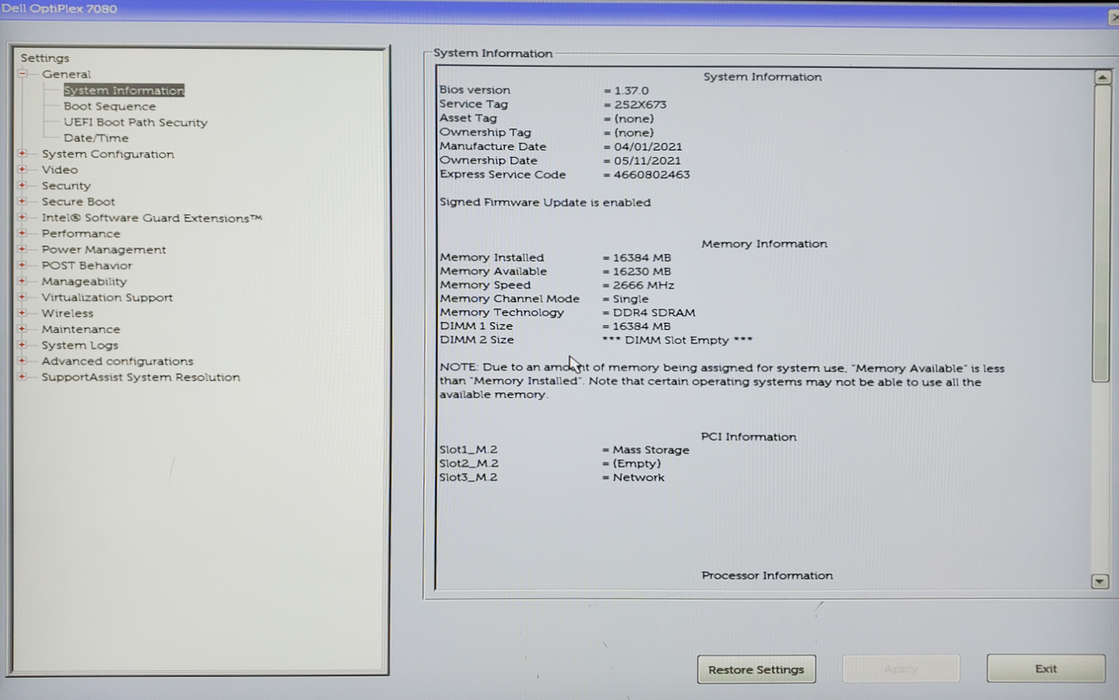Click Memory Installed value 16384 MB
The image size is (1119, 700).
[642, 258]
